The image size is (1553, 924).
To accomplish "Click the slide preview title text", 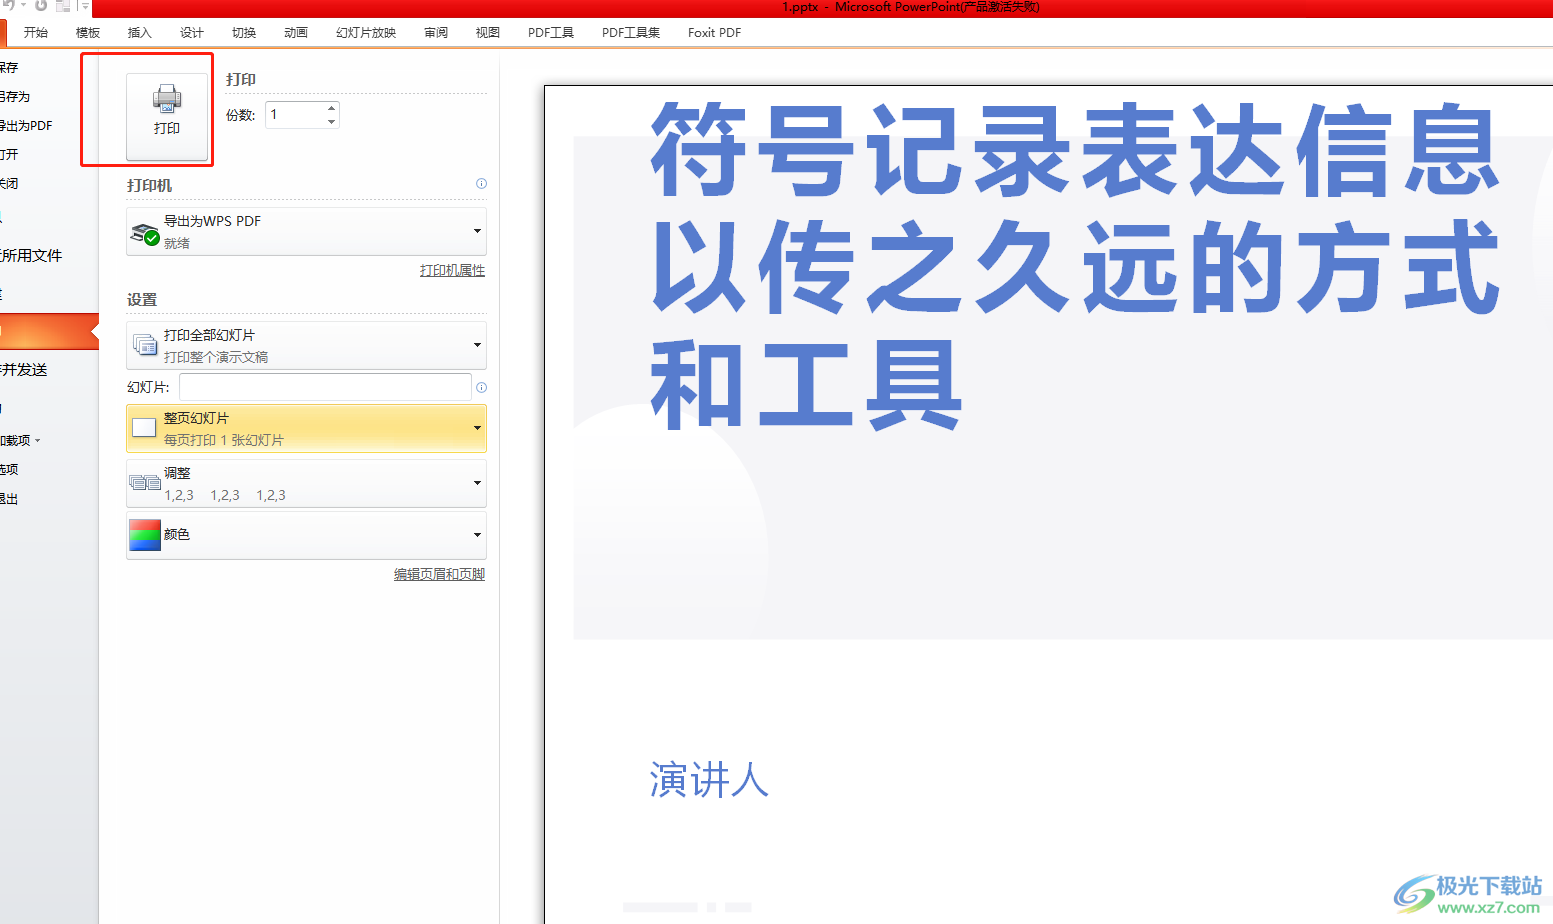I will pyautogui.click(x=1076, y=267).
